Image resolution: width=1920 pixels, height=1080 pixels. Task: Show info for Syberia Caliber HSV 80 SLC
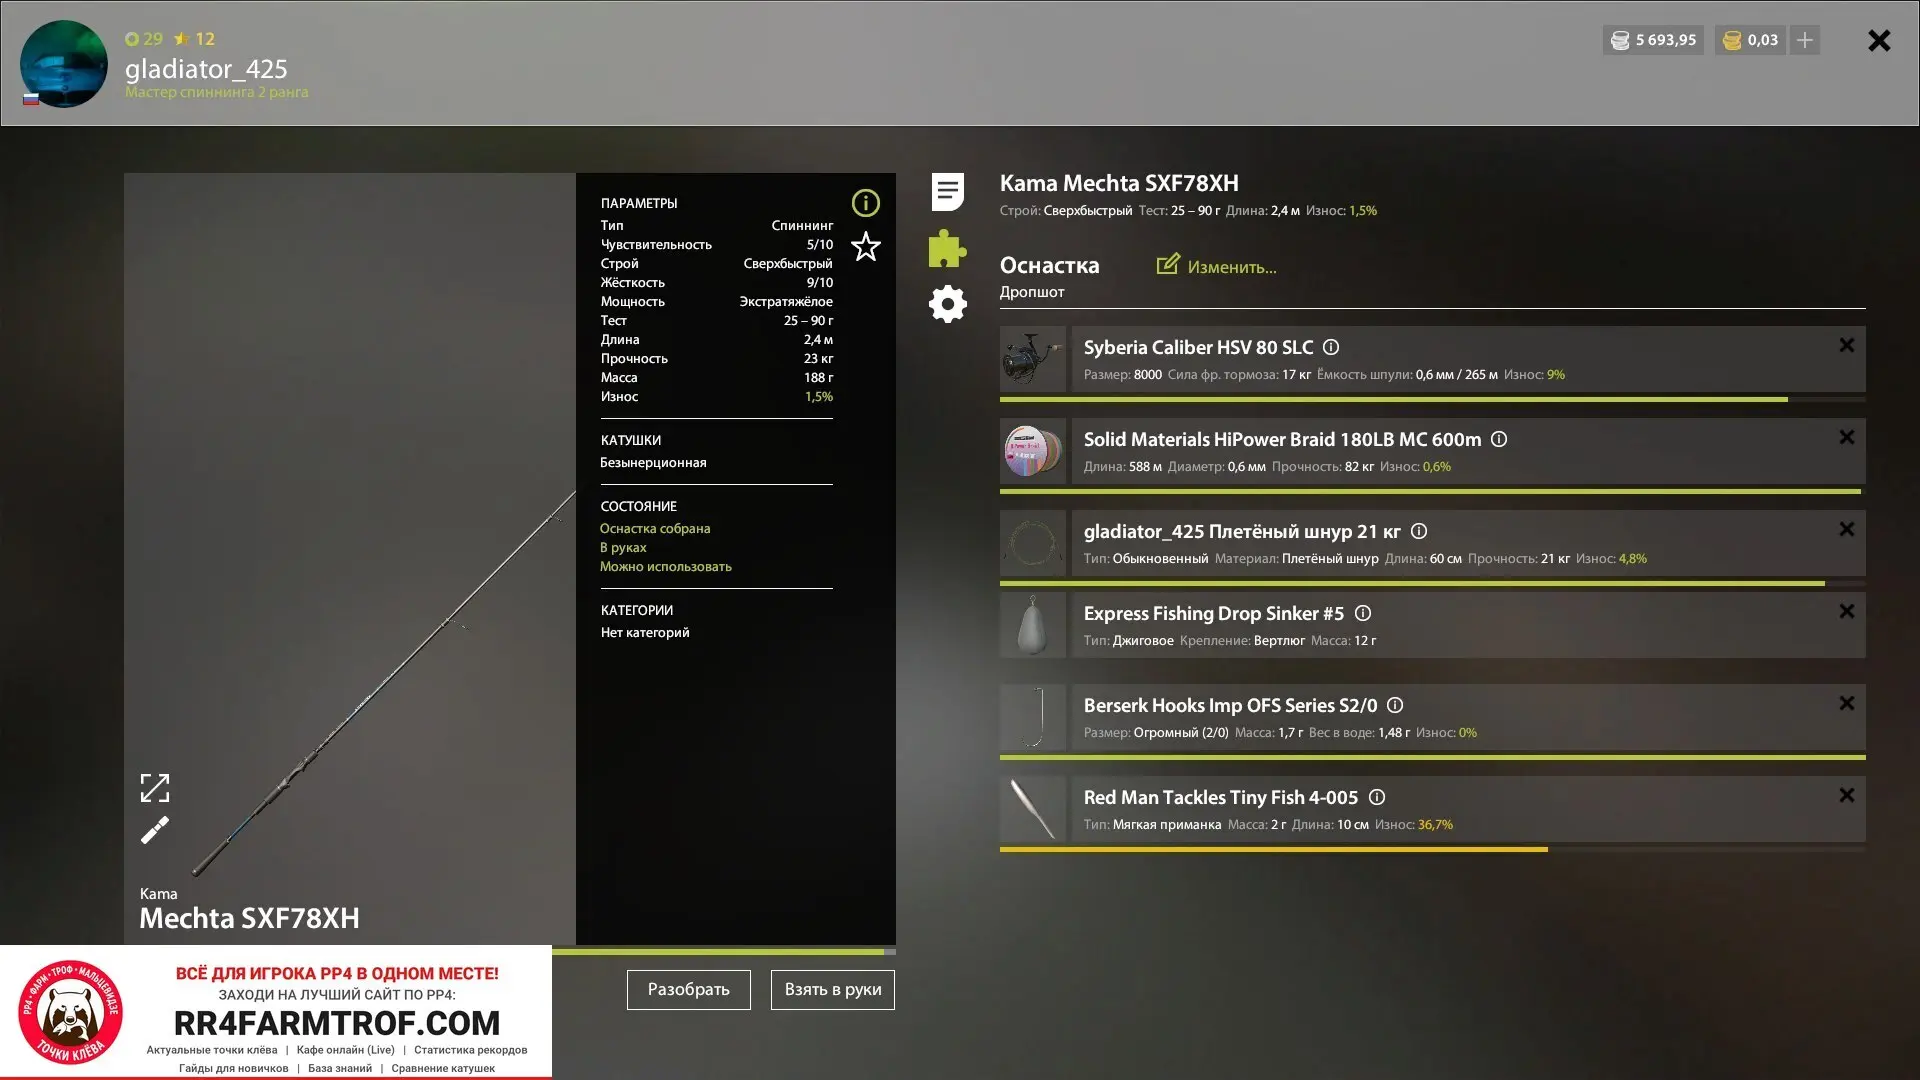coord(1331,347)
